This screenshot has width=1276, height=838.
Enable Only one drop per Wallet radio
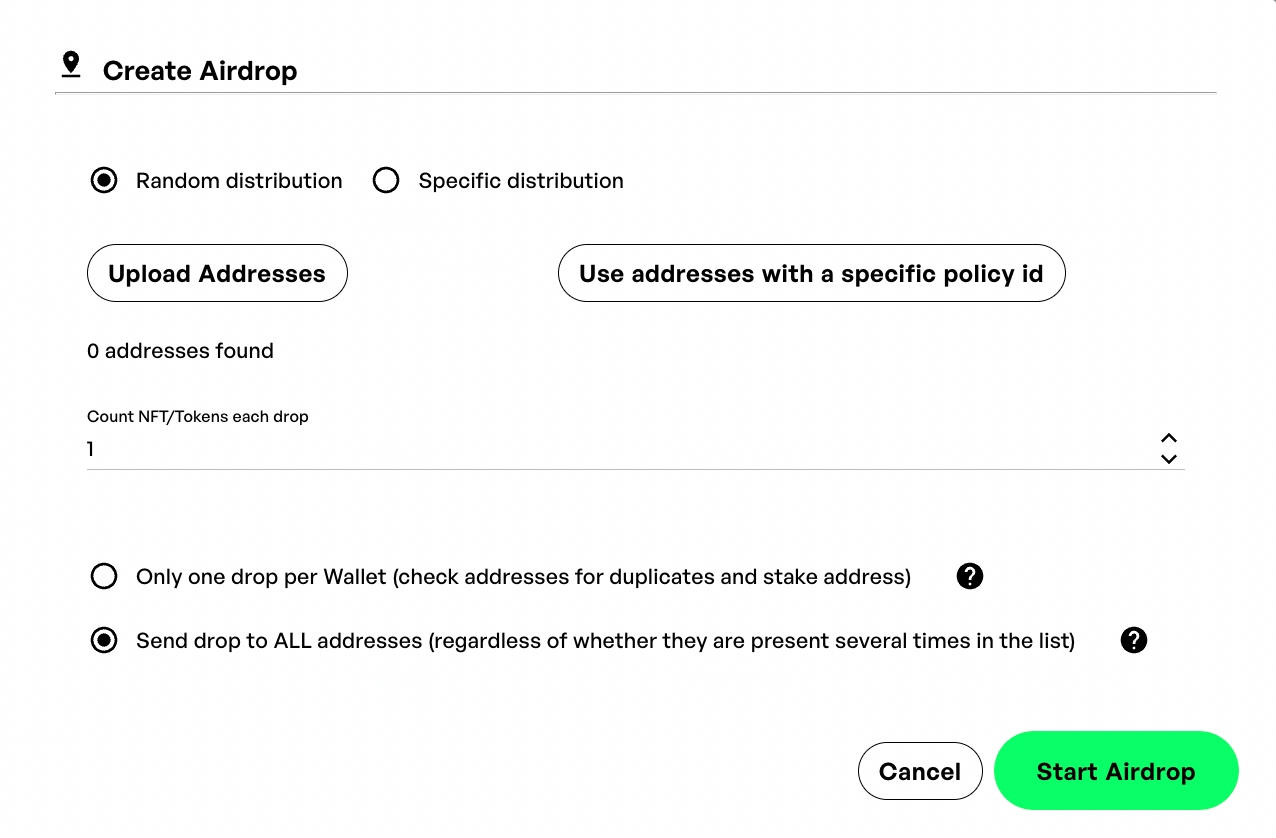click(x=104, y=577)
